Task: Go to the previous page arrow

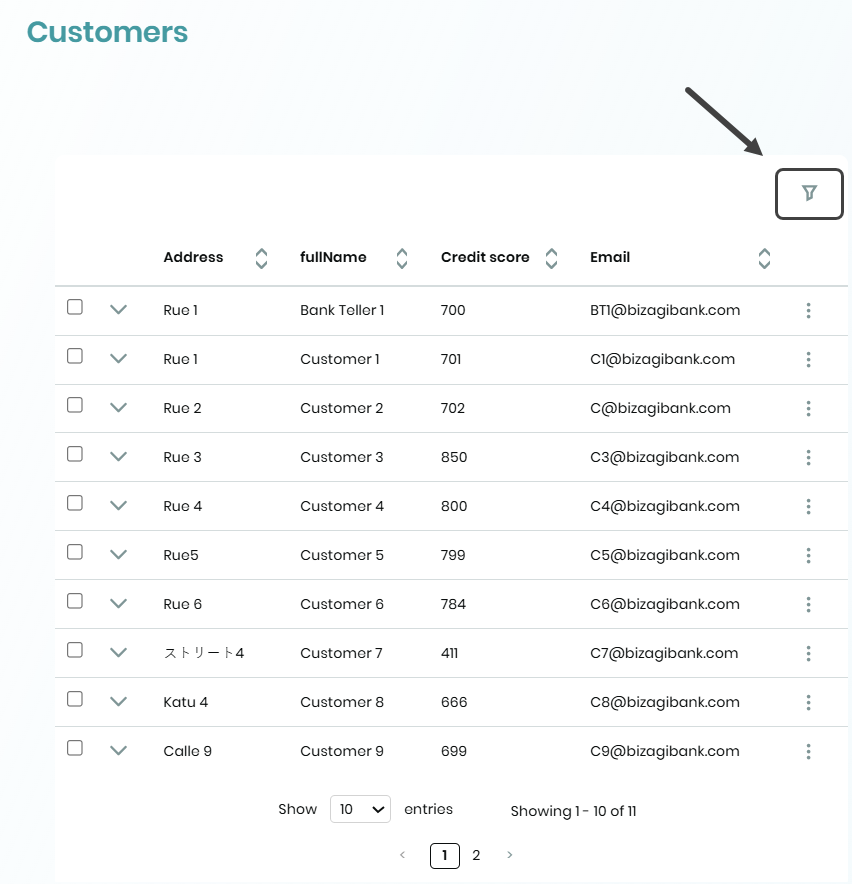Action: coord(402,855)
